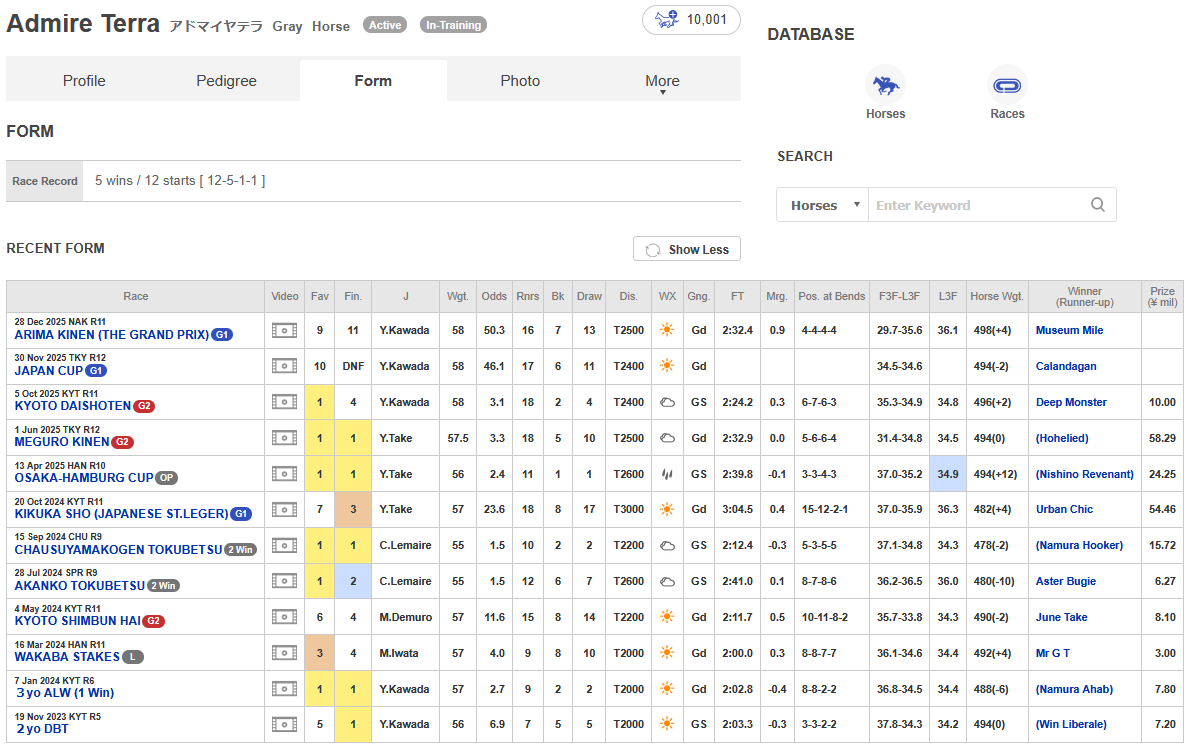Click cloudy weather icon in Kyoto Daishoten row

click(x=667, y=402)
